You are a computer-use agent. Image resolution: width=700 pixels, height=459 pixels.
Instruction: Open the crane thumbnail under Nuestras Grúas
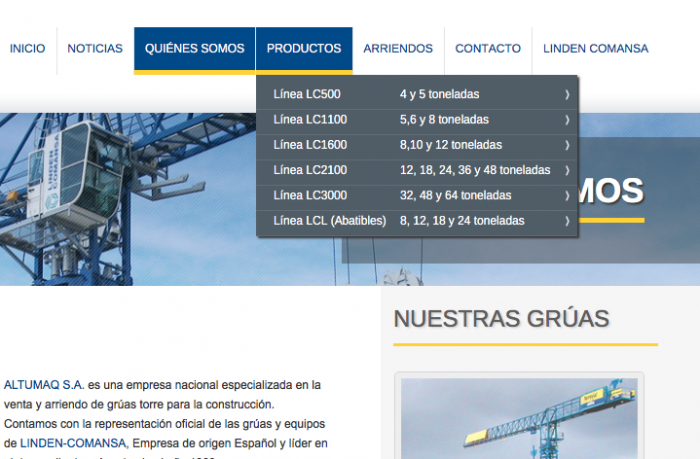point(519,420)
